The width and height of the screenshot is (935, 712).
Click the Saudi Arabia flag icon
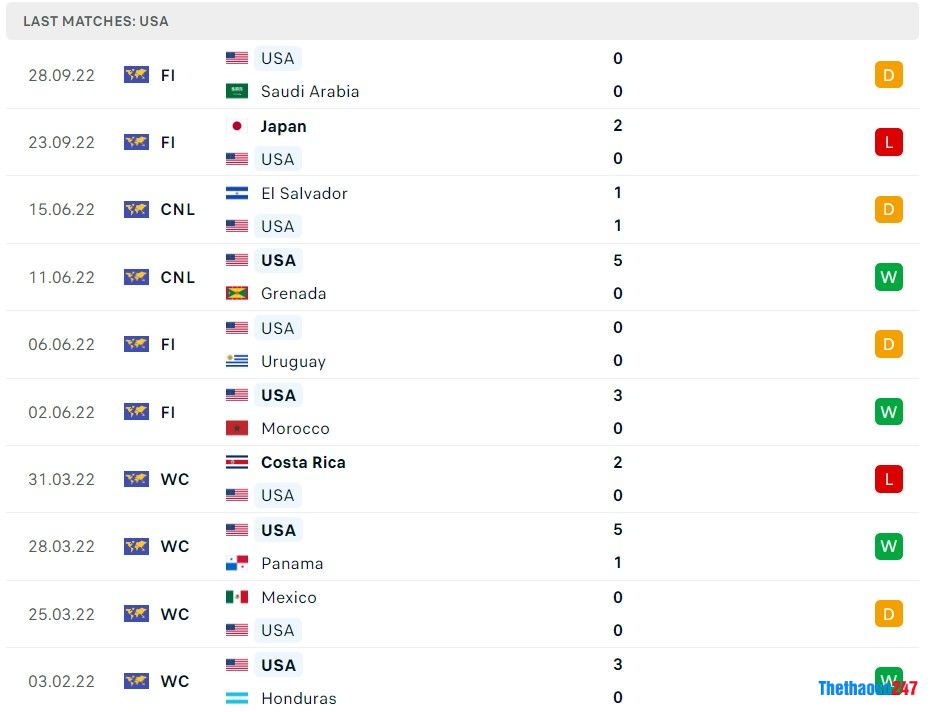tap(237, 91)
